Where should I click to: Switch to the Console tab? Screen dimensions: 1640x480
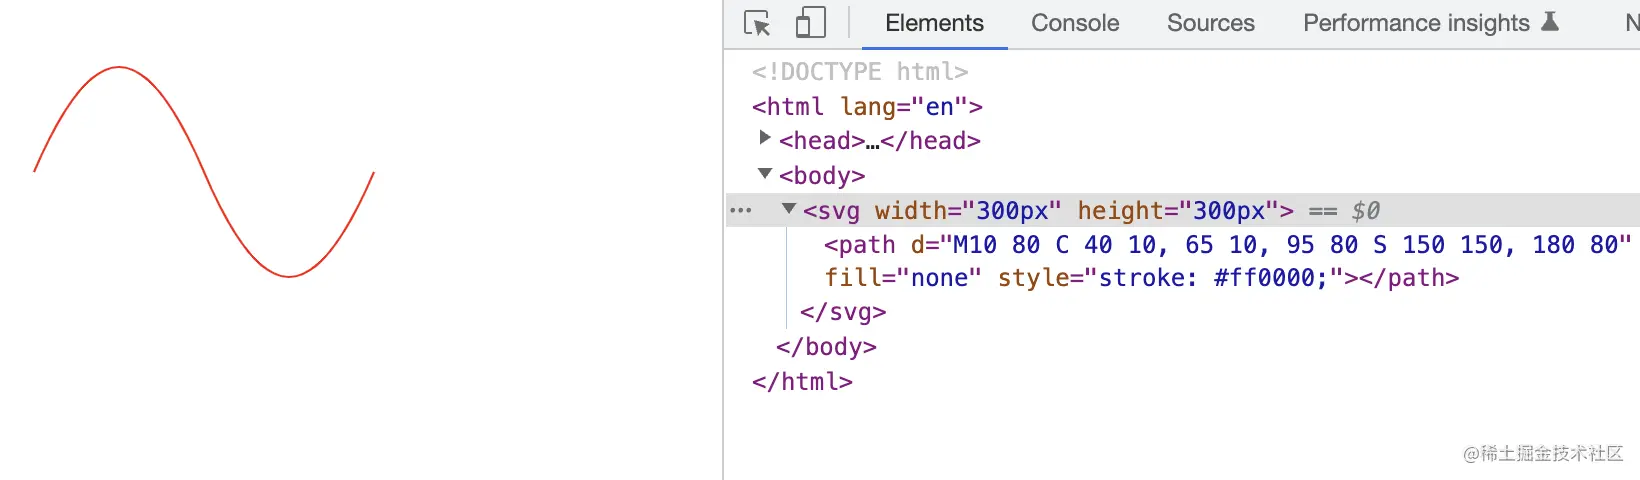pos(1075,23)
